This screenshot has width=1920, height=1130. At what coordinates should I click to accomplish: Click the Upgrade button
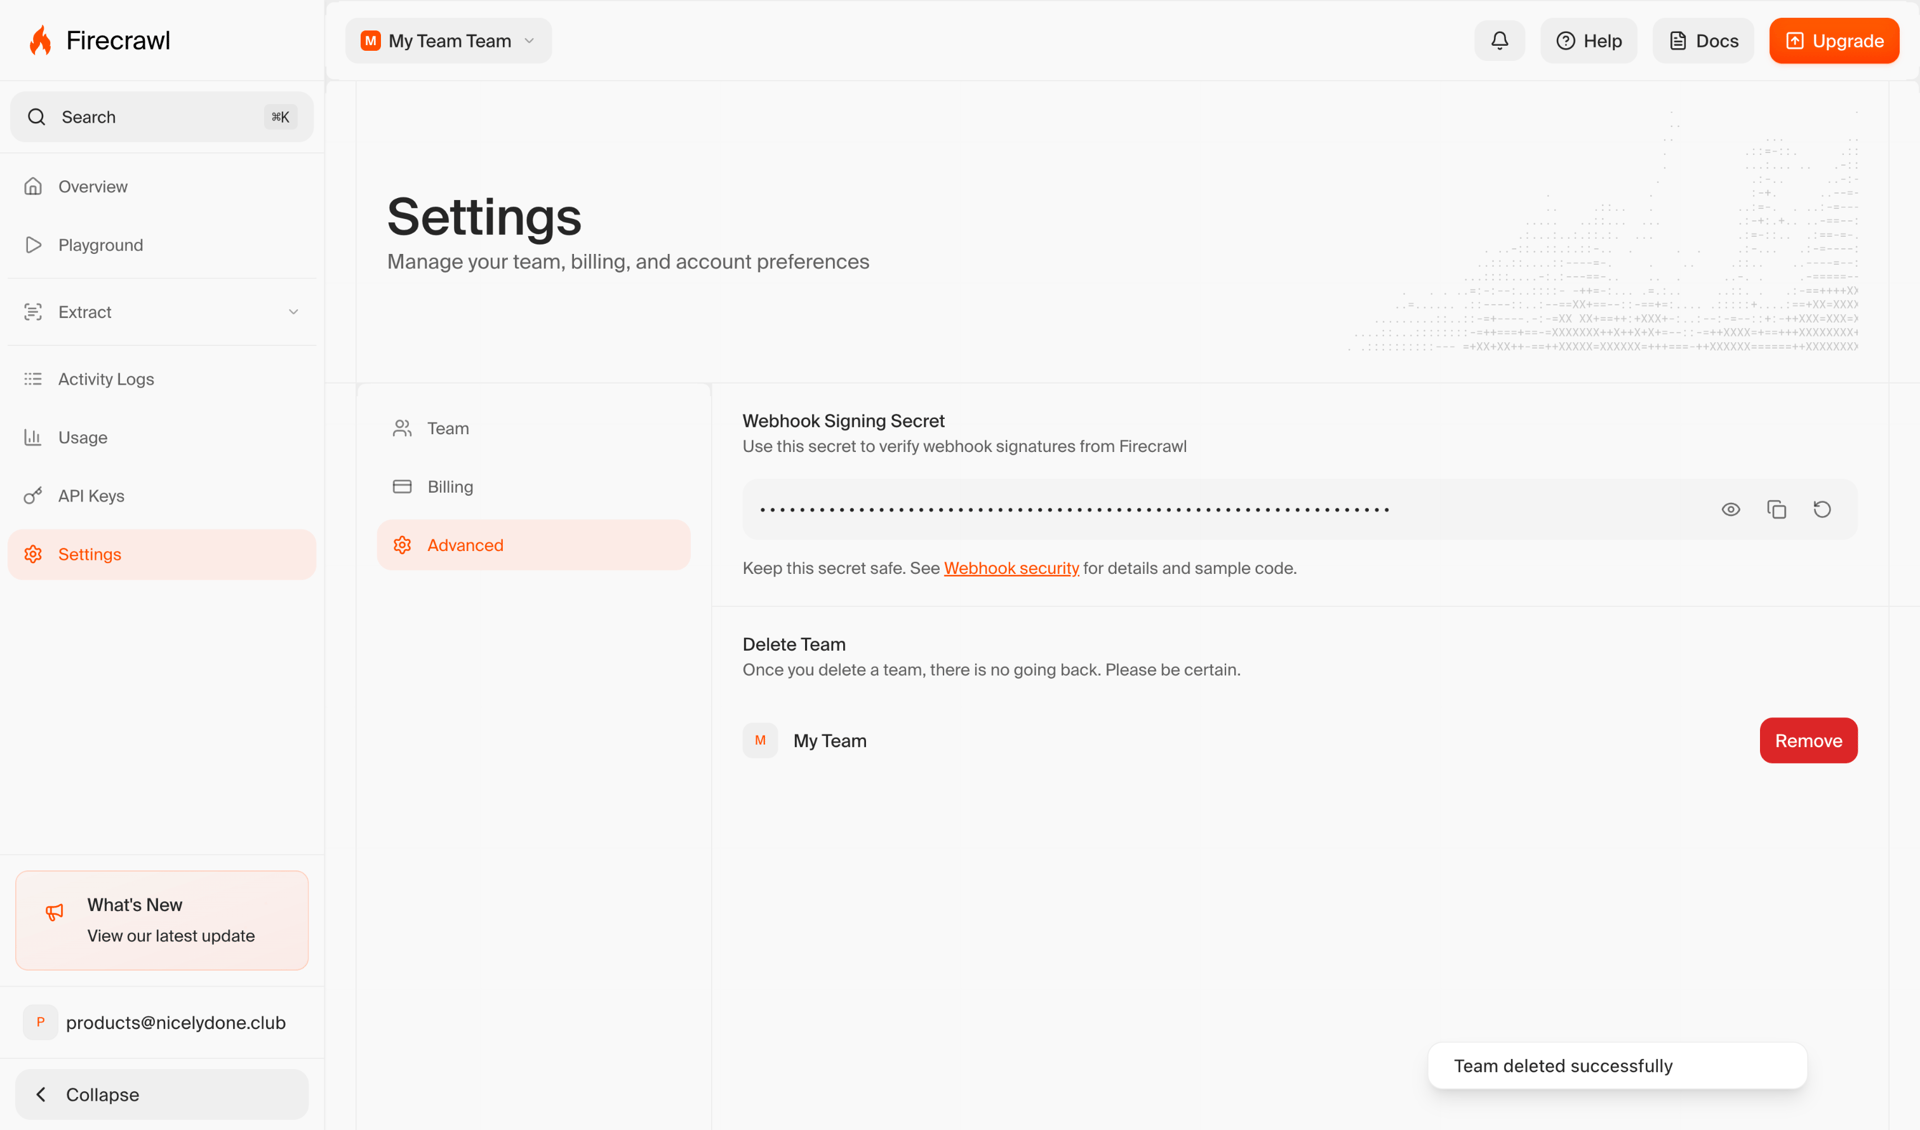pos(1833,40)
